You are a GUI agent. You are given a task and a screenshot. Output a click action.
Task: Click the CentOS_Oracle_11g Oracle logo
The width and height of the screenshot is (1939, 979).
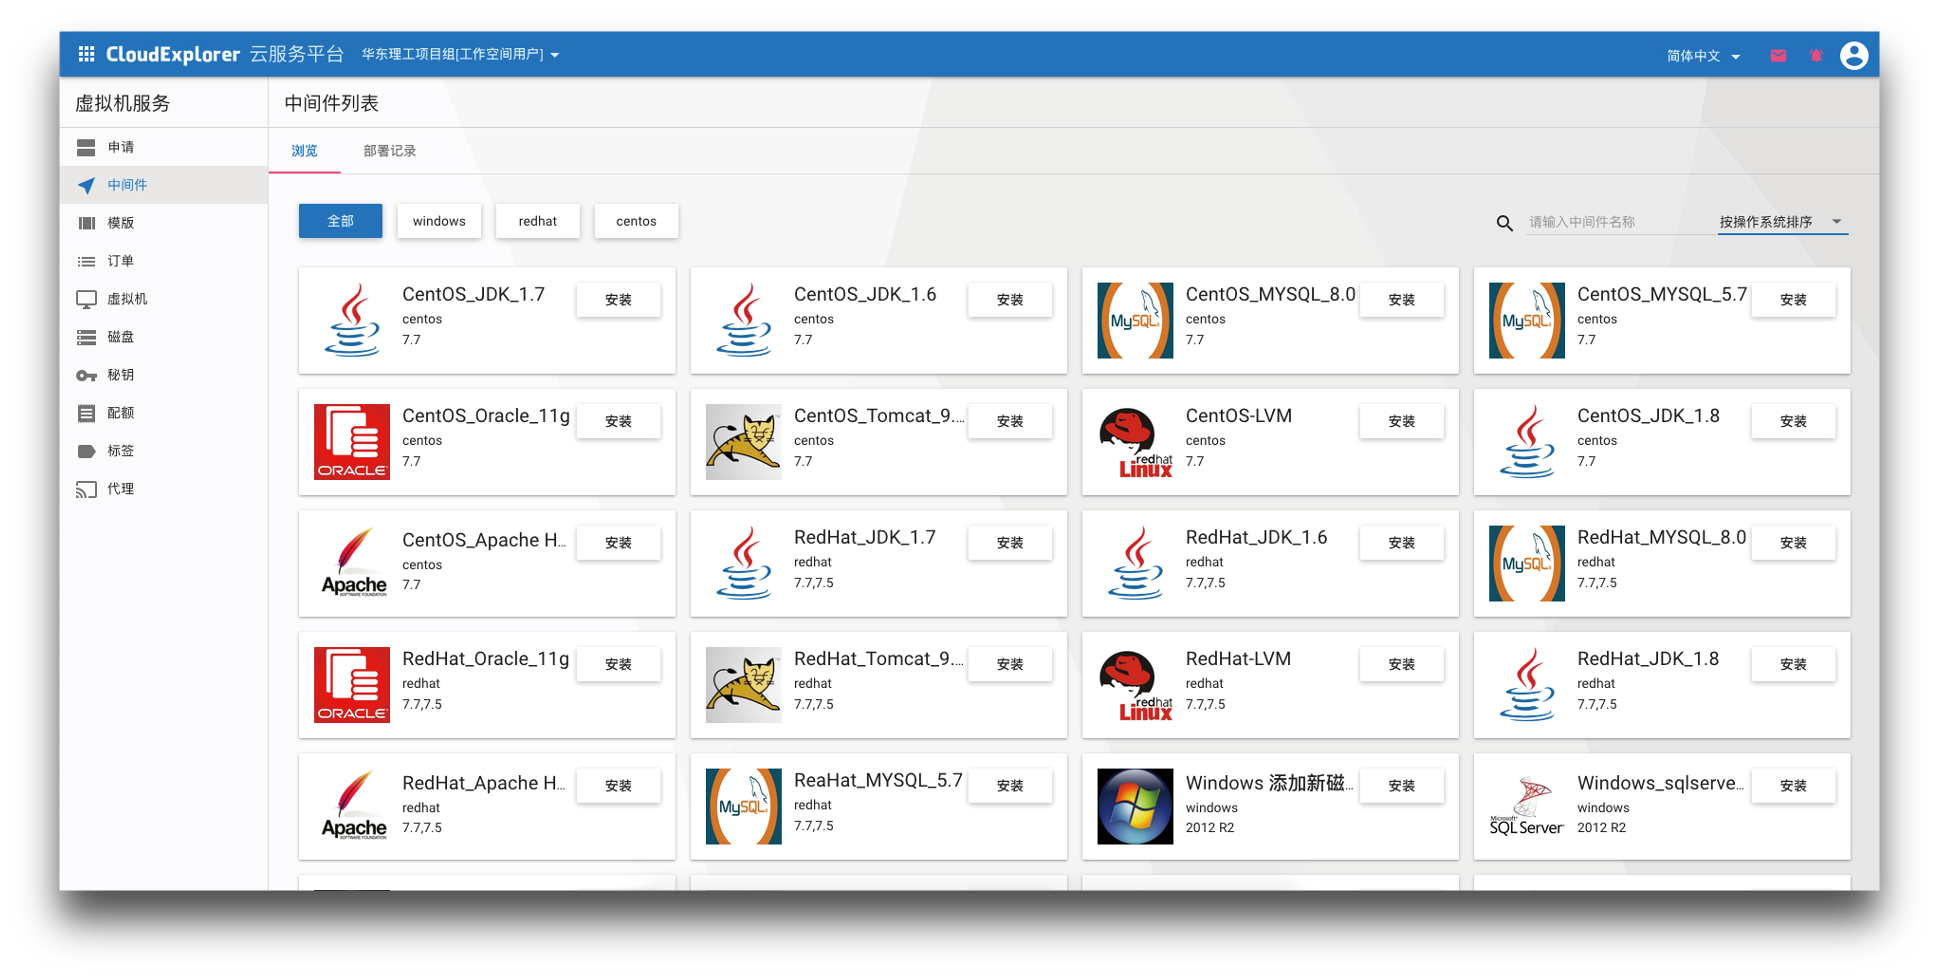(x=352, y=442)
